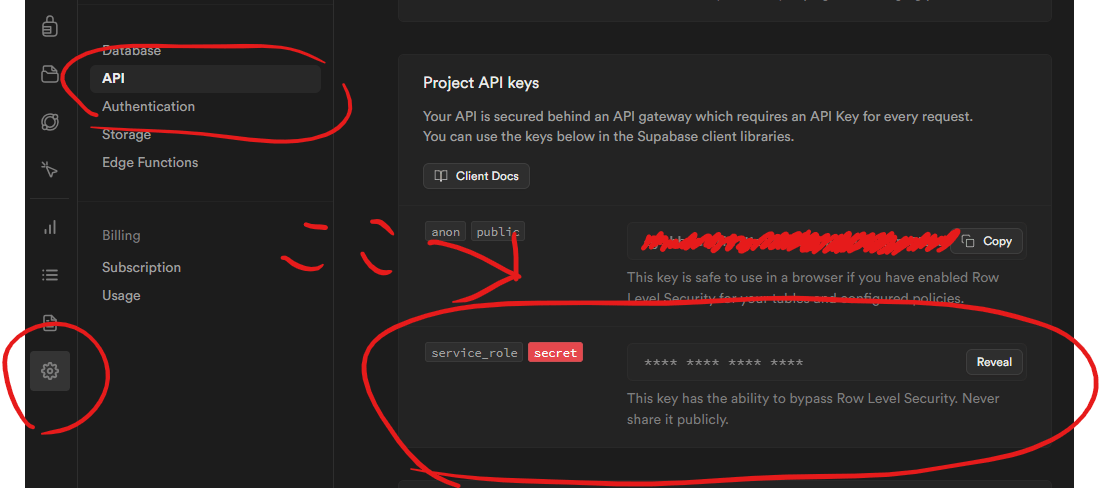1107x489 pixels.
Task: Select Database in the settings menu
Action: (131, 51)
